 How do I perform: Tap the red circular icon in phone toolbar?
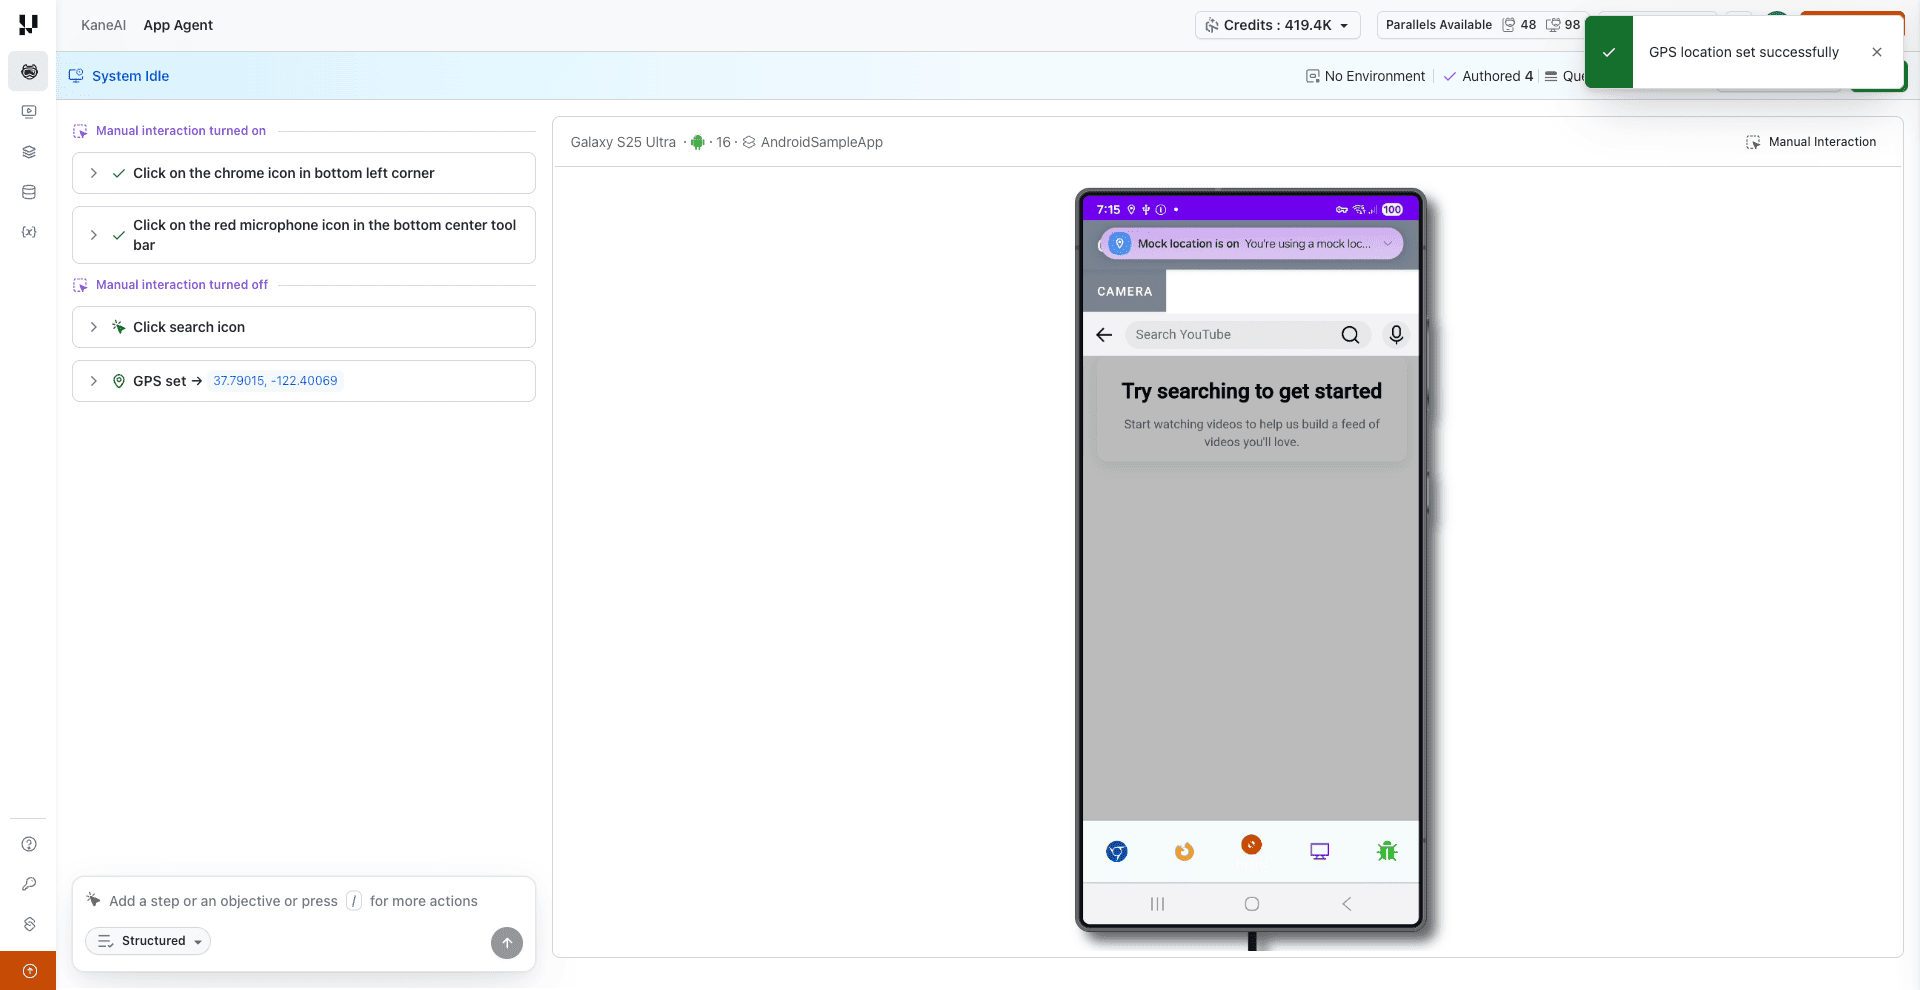point(1251,845)
